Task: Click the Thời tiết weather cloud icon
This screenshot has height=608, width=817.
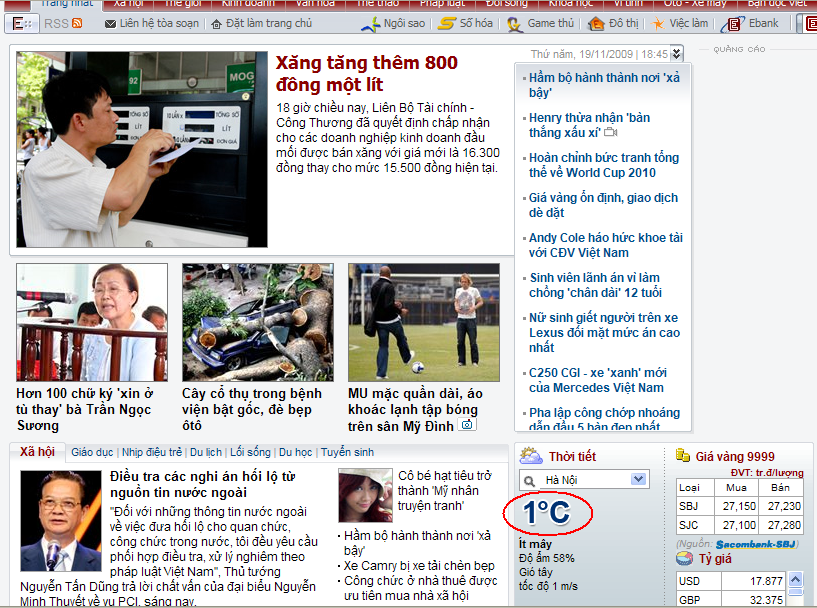Action: click(x=531, y=456)
